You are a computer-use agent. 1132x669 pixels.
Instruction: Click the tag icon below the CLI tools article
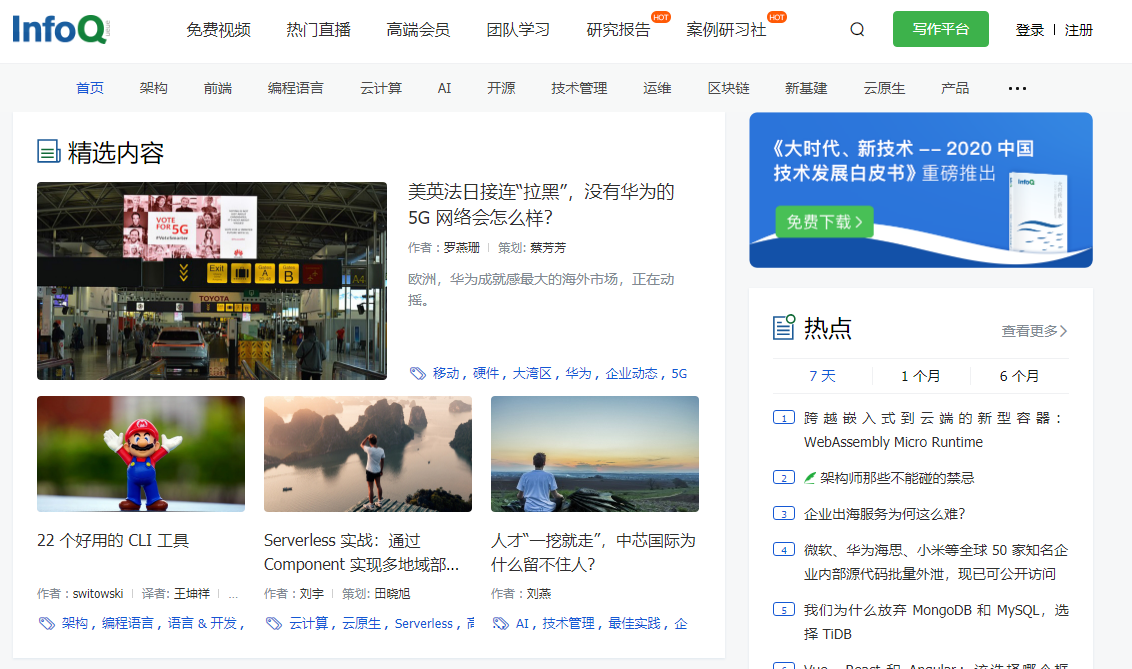pyautogui.click(x=45, y=623)
